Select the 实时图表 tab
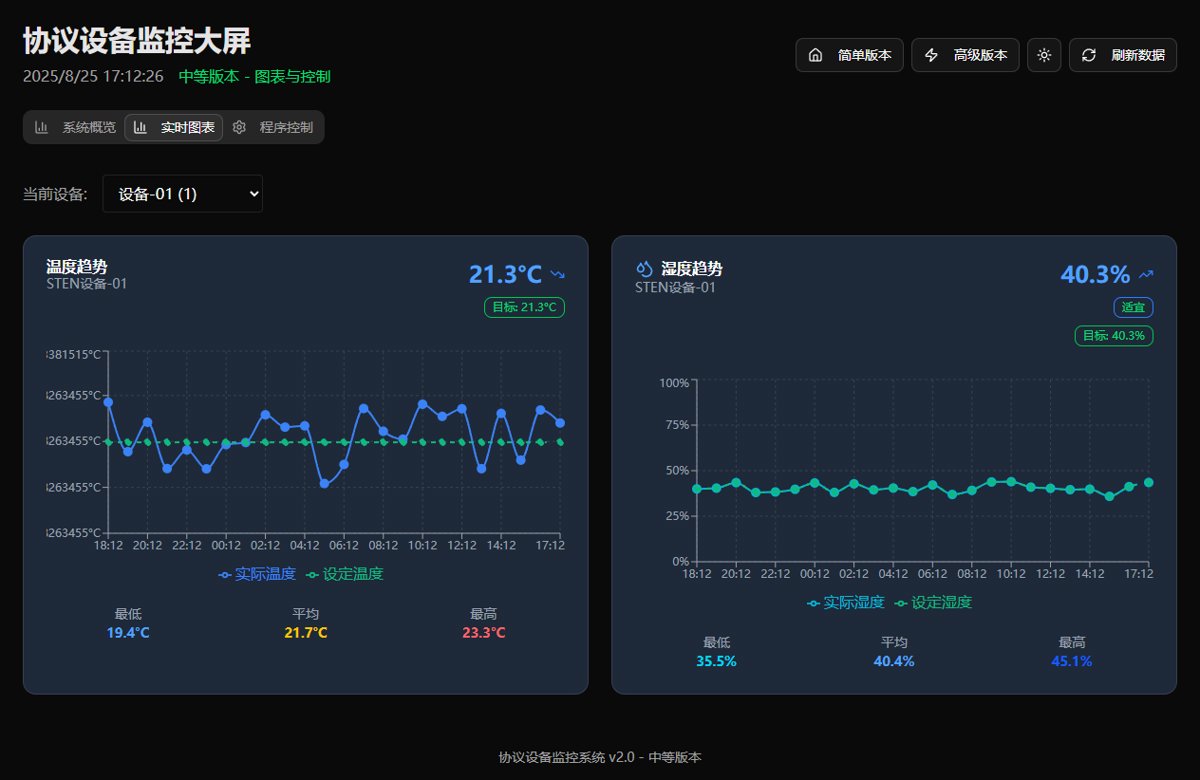The image size is (1200, 780). tap(174, 127)
